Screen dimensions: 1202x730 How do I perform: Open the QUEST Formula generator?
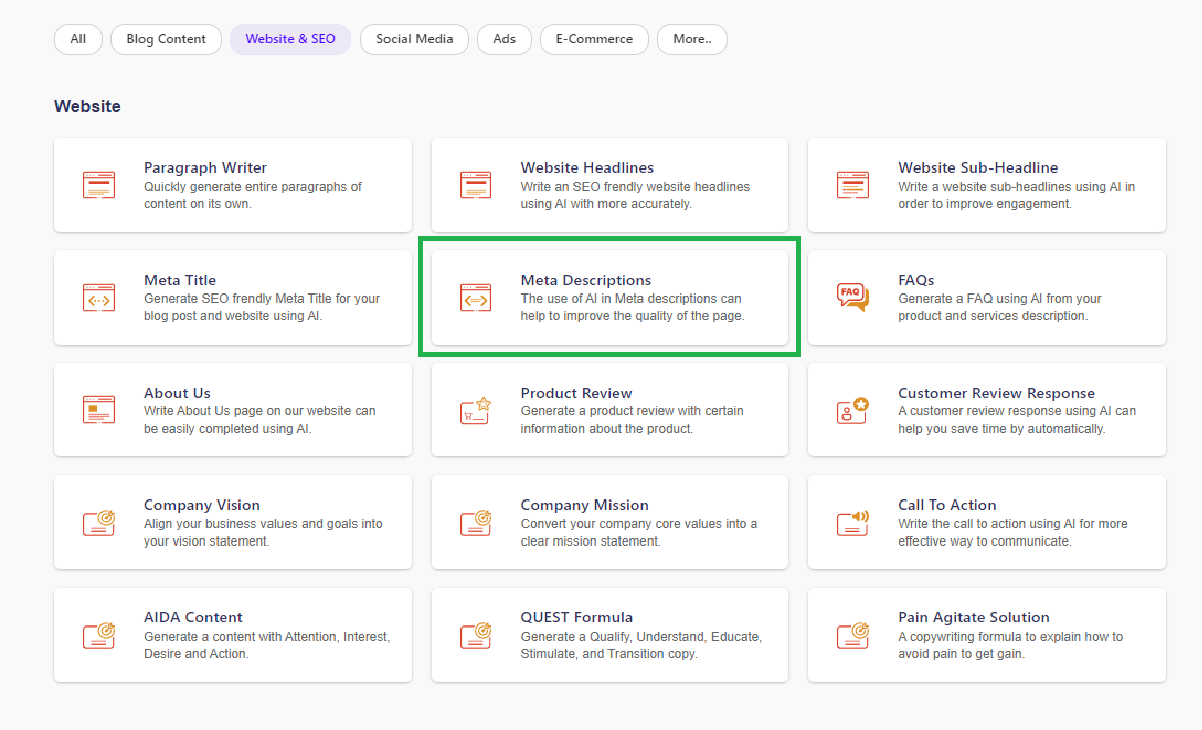click(609, 634)
